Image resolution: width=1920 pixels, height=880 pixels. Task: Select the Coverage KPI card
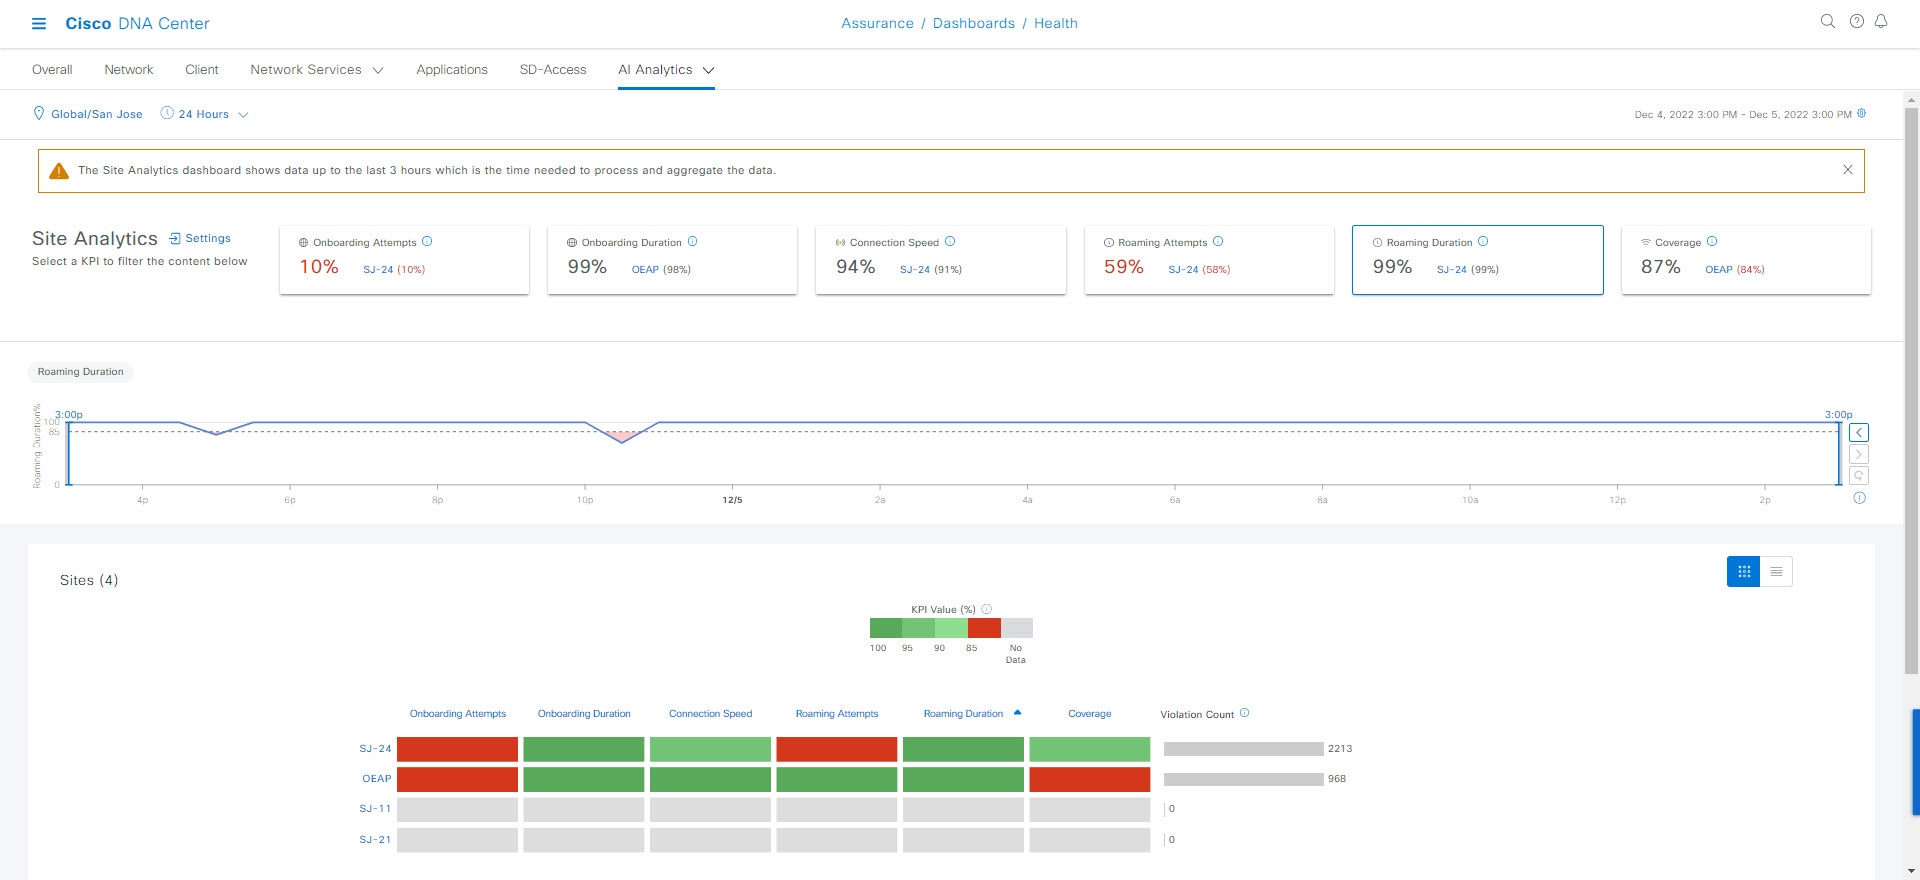point(1746,260)
